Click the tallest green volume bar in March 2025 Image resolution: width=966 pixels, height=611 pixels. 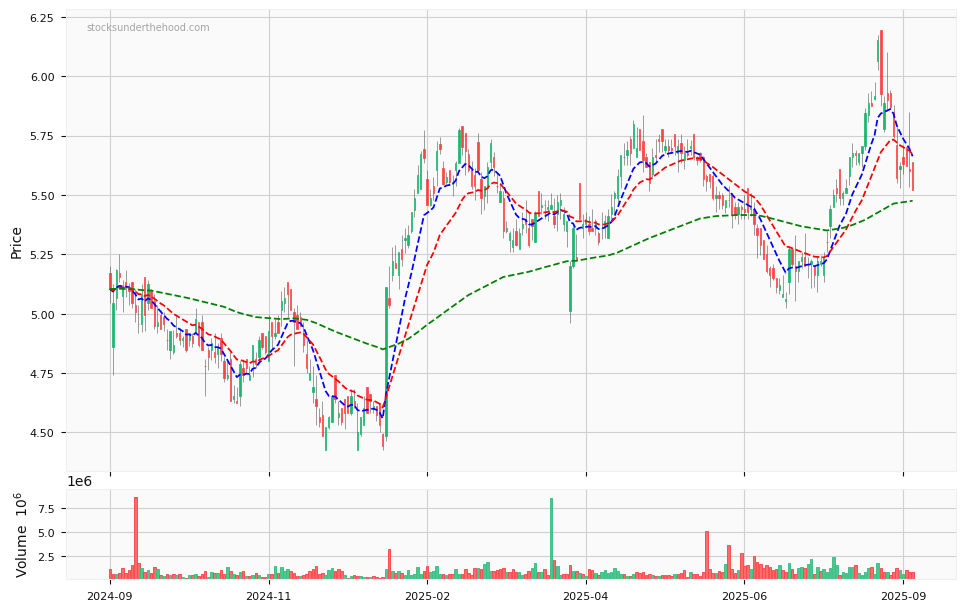[551, 538]
